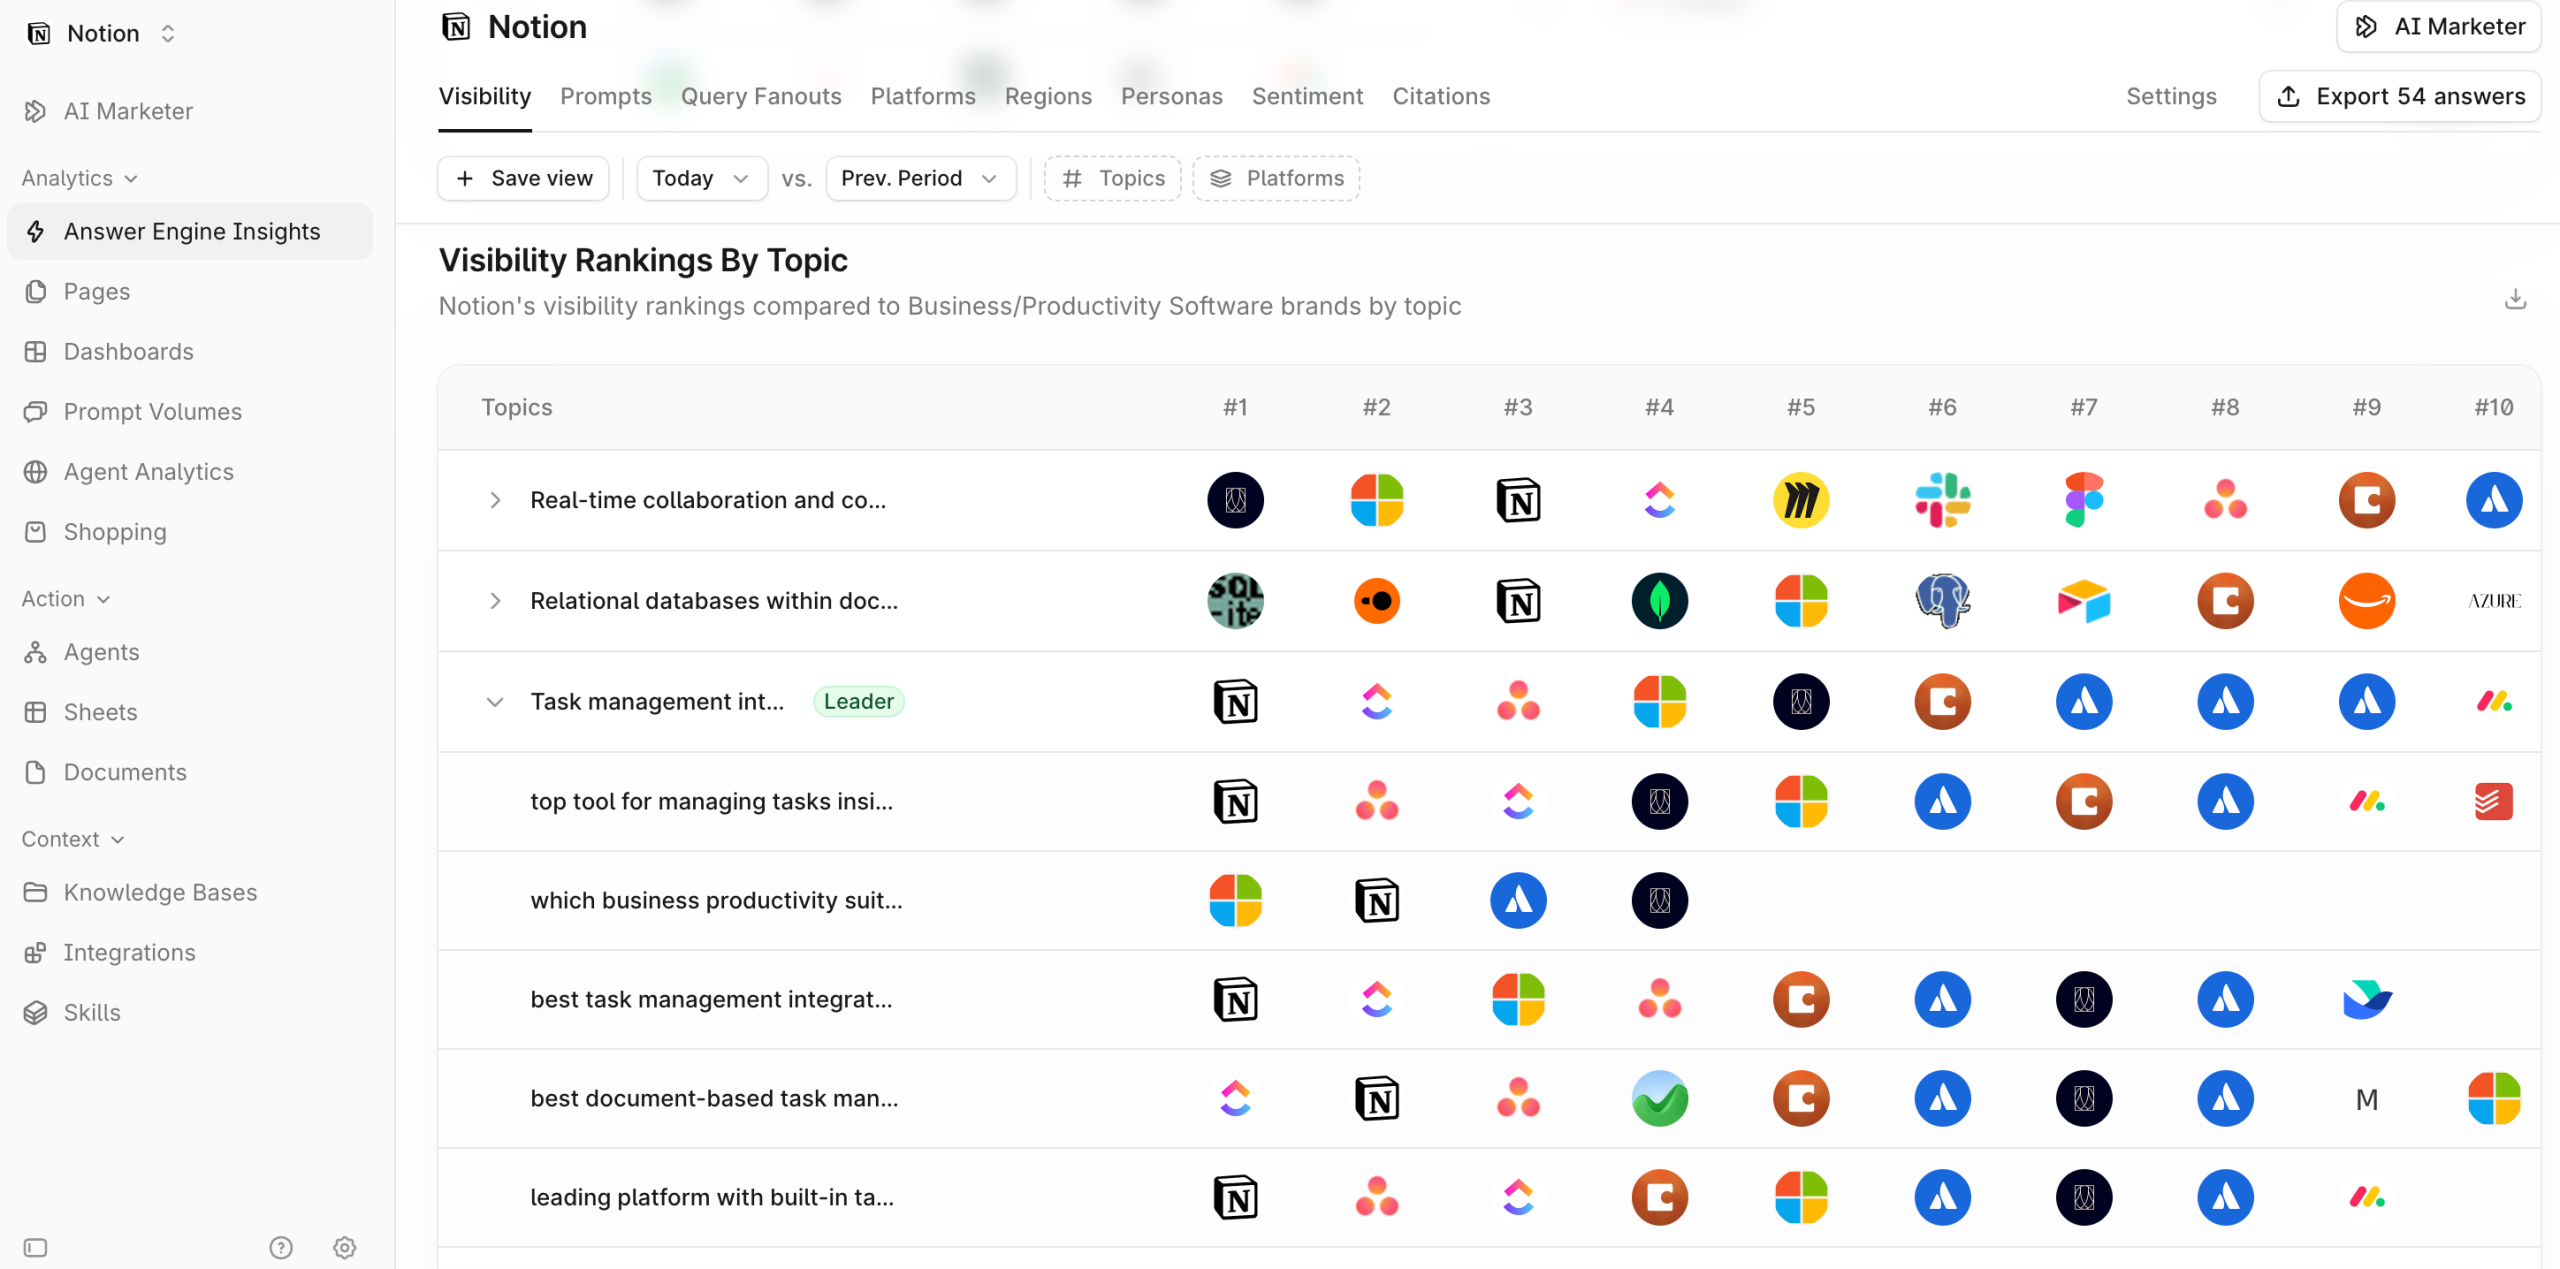This screenshot has height=1269, width=2560.
Task: Click green checkmark logo in document-based task row
Action: tap(1660, 1098)
